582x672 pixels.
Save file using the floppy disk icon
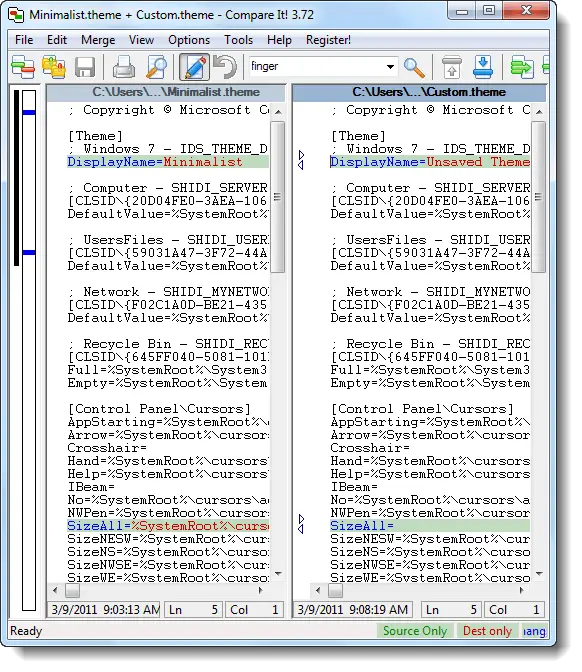pos(85,67)
